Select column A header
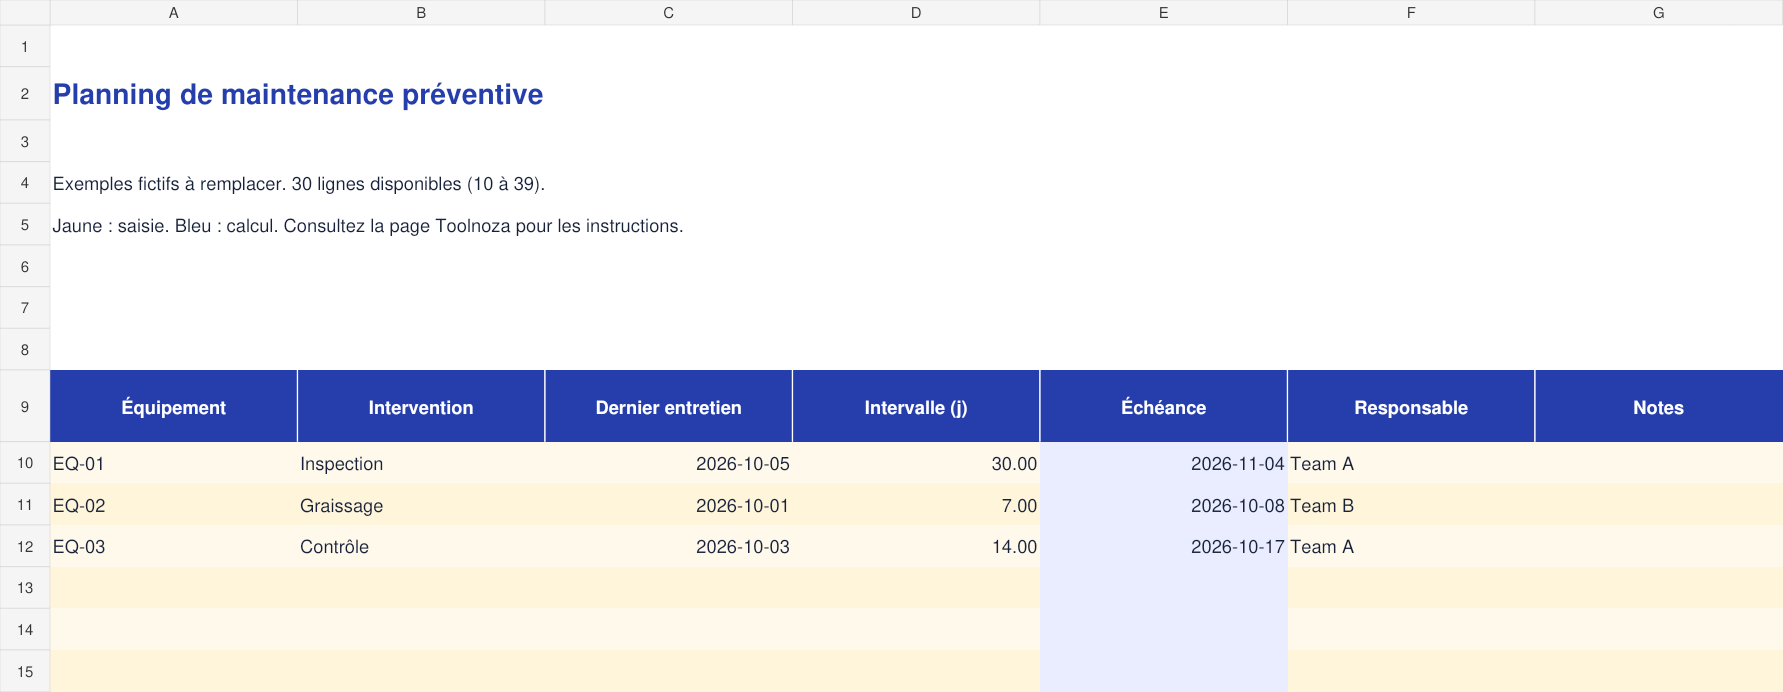The width and height of the screenshot is (1783, 692). point(174,12)
